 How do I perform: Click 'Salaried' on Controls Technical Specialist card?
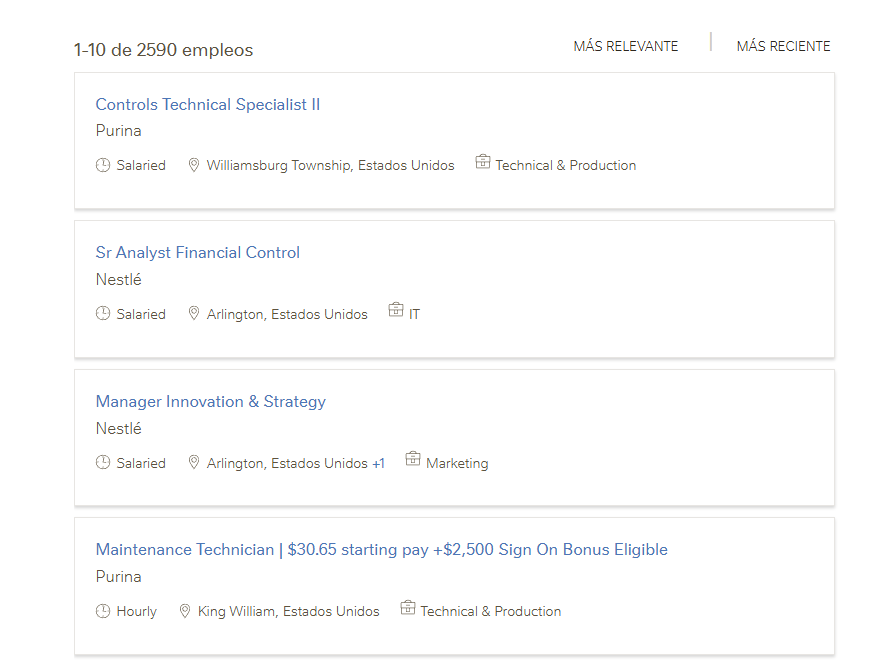[141, 166]
